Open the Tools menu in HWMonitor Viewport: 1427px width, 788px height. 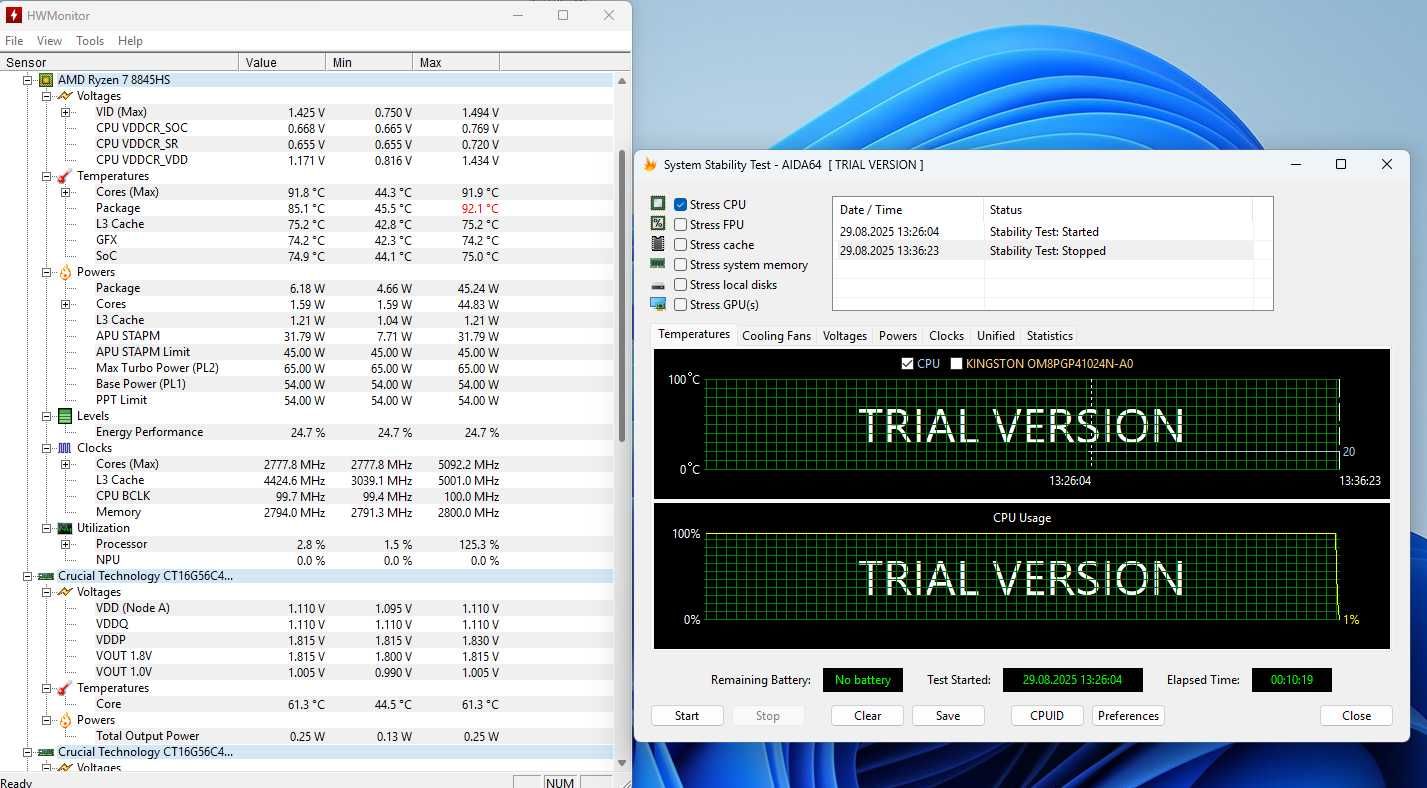pos(90,41)
